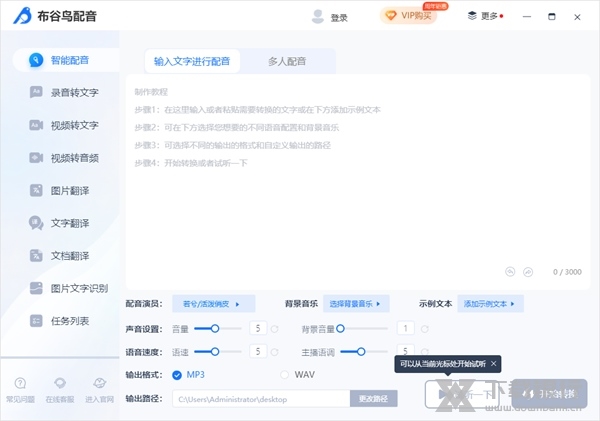
Task: Switch to the 多人配音 tab
Action: click(287, 61)
